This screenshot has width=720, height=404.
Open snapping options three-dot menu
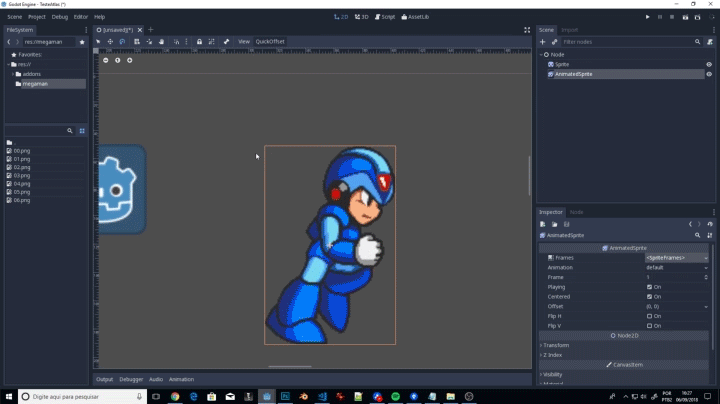pyautogui.click(x=186, y=42)
